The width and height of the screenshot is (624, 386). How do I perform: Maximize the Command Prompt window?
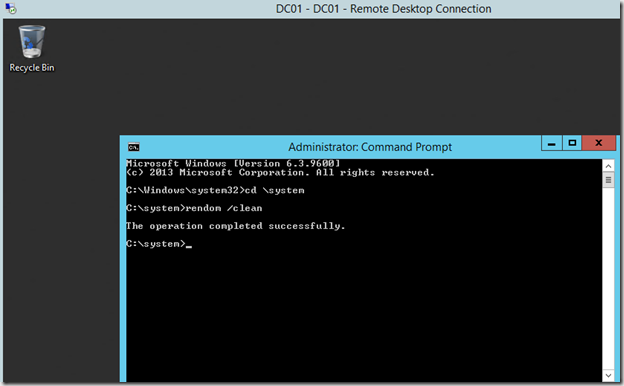pos(572,143)
